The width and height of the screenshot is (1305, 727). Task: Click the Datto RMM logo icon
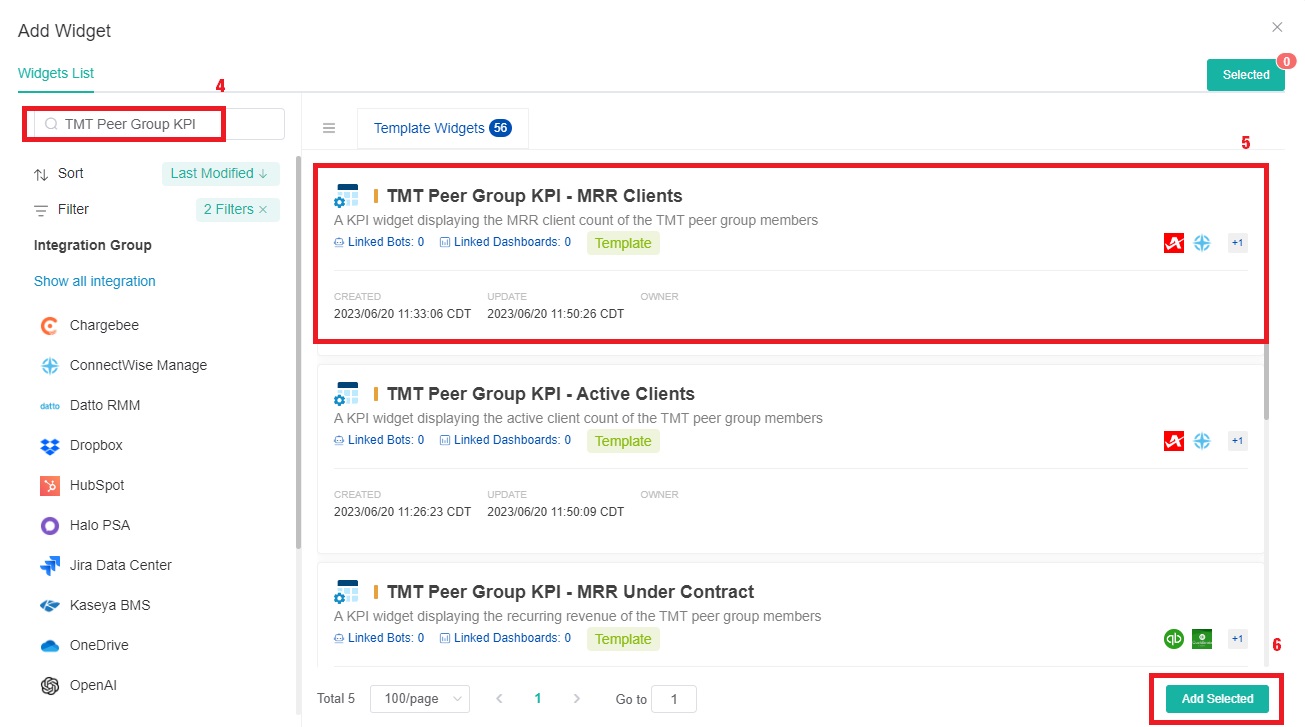(50, 406)
